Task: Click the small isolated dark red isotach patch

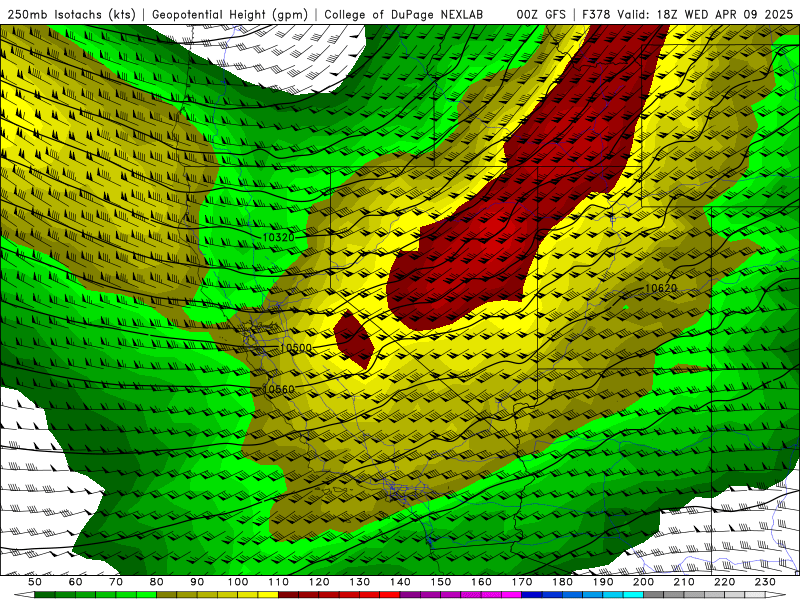Action: coord(354,339)
